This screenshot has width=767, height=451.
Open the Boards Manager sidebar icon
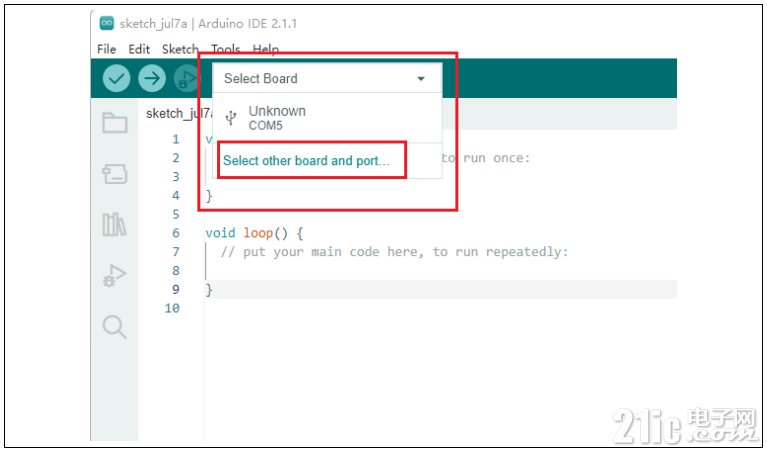tap(114, 174)
